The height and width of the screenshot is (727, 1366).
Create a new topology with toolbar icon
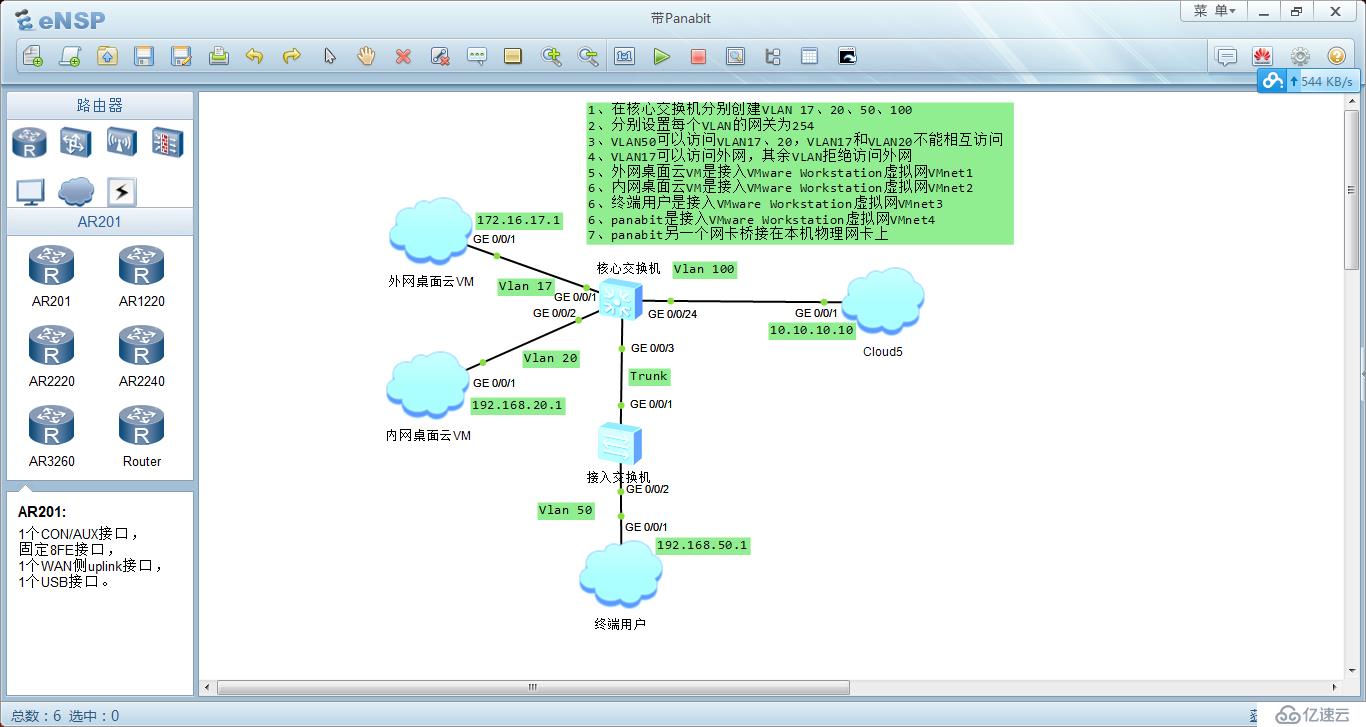(x=32, y=56)
